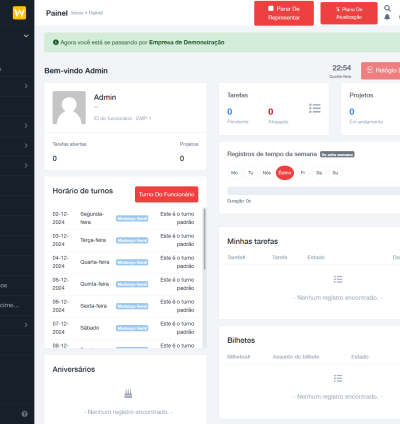This screenshot has height=424, width=400.
Task: Click Plano De Atualização button
Action: [349, 13]
